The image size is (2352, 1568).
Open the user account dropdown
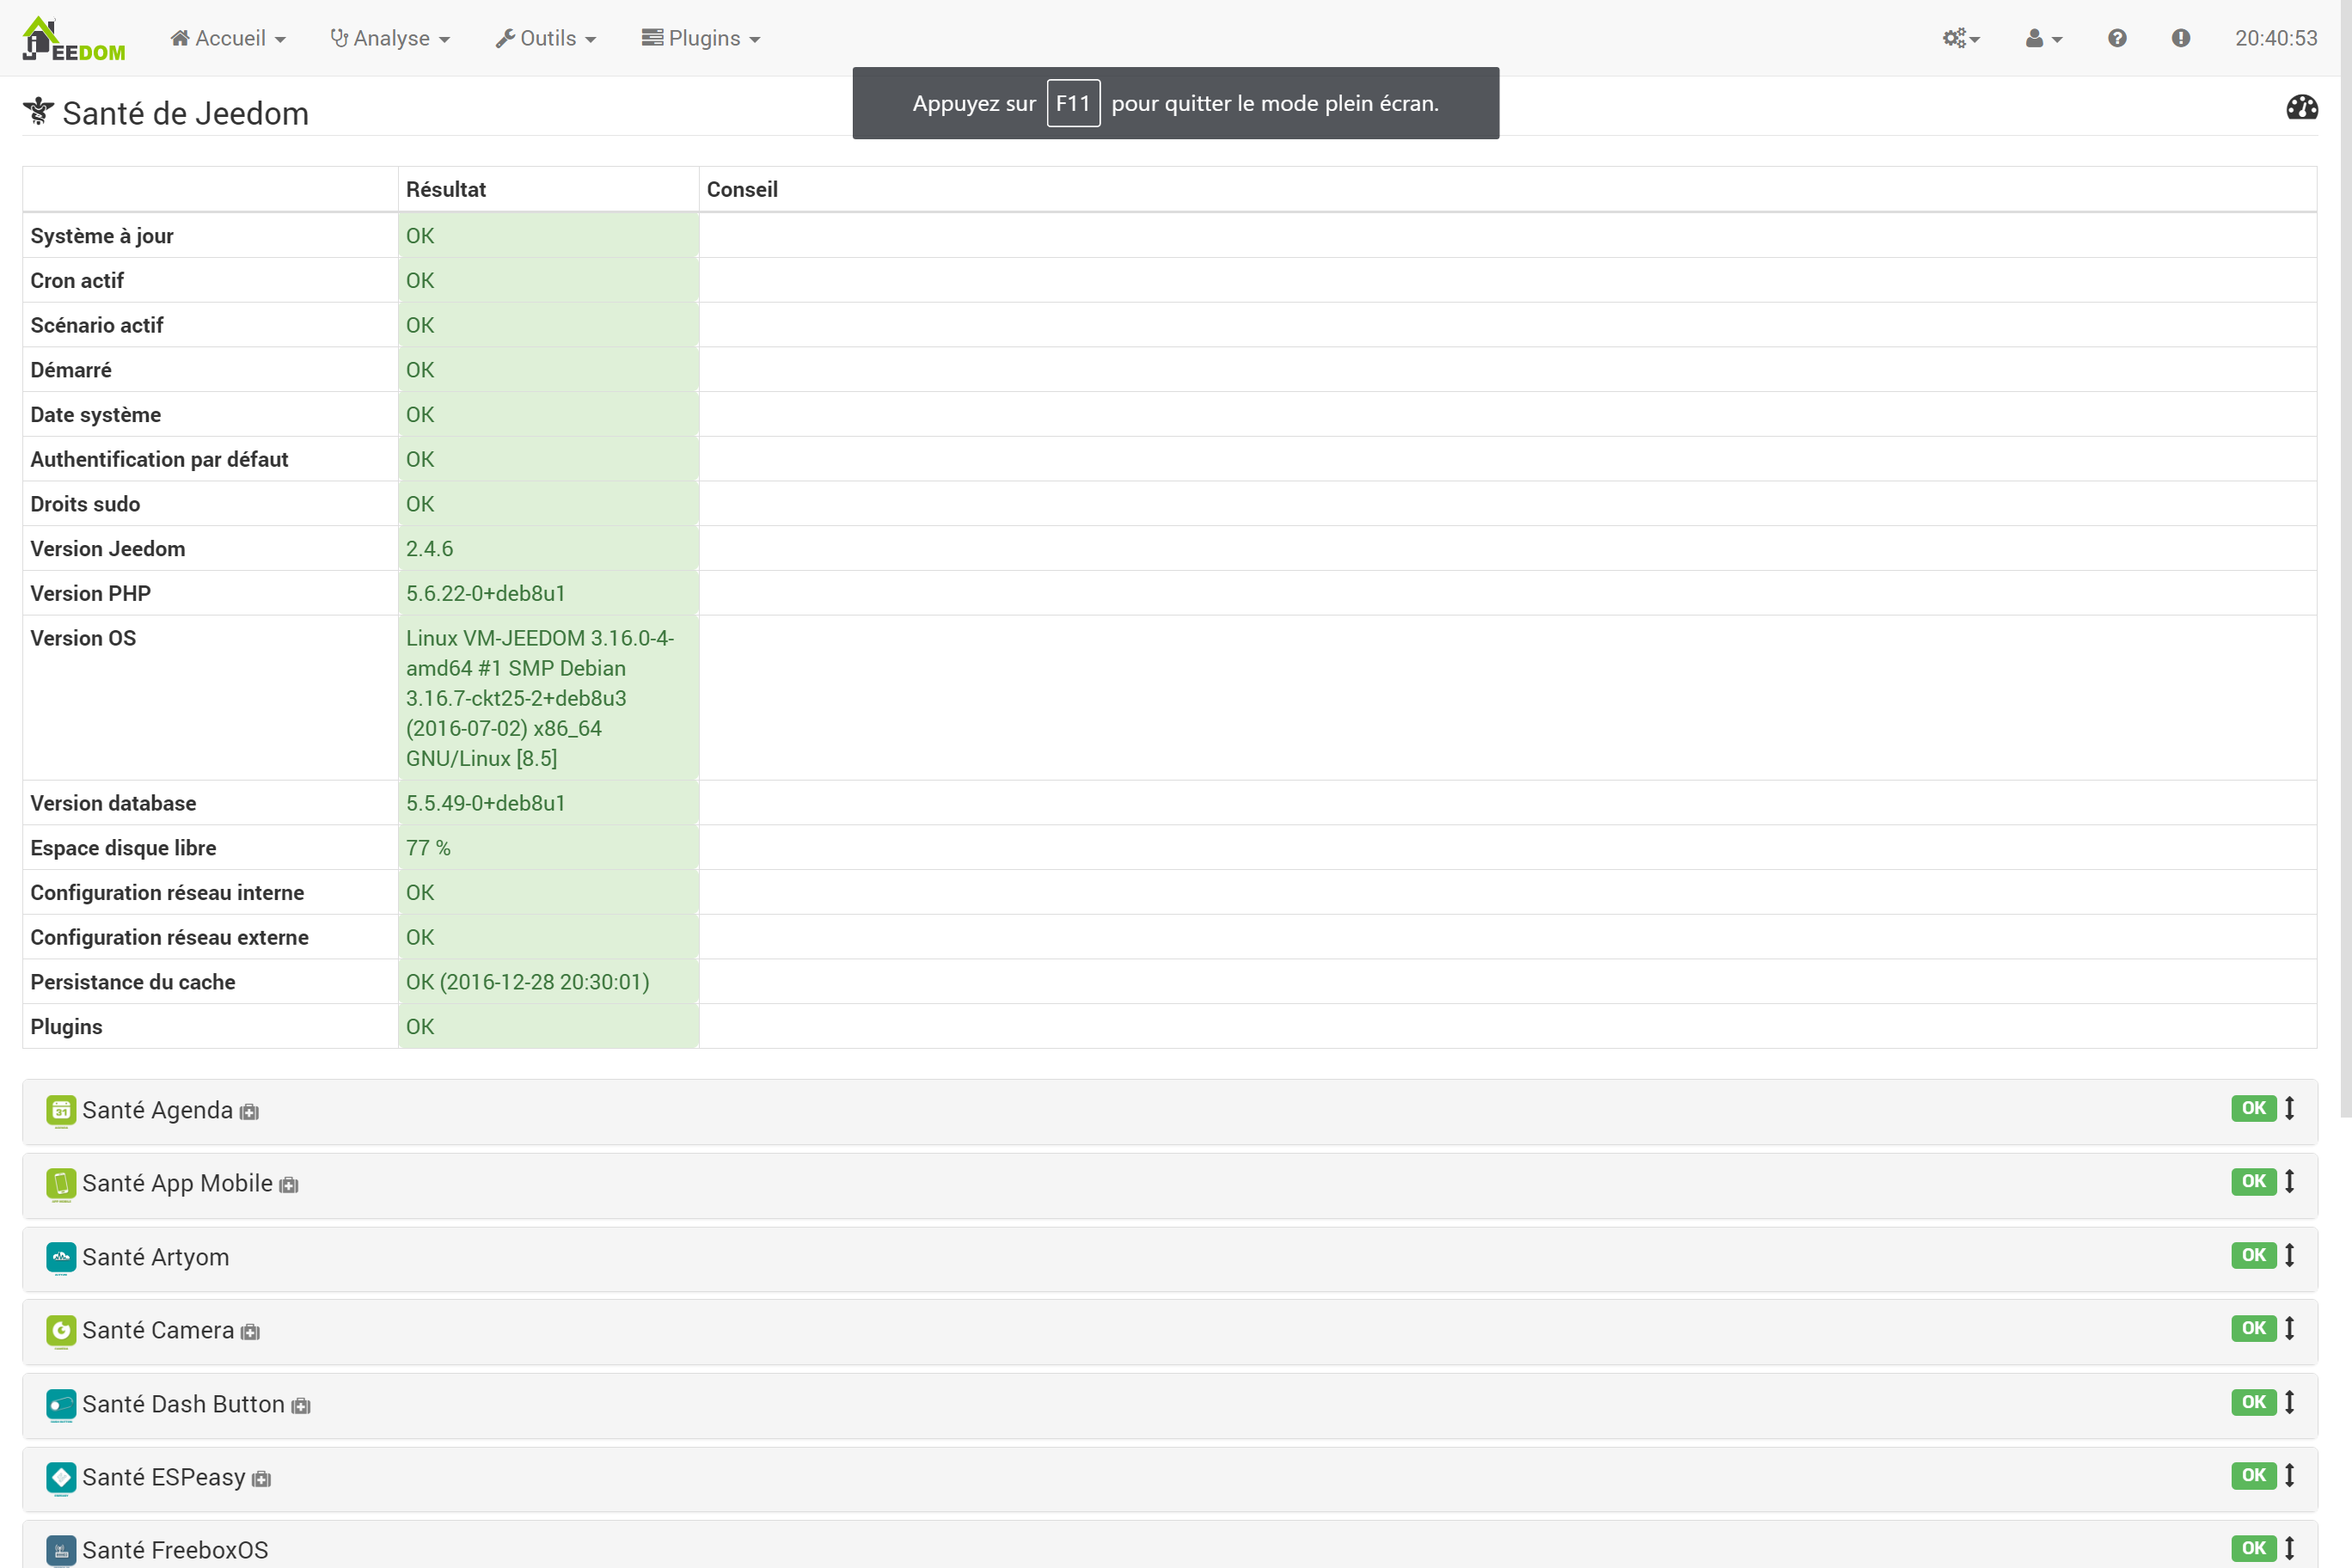point(2043,38)
